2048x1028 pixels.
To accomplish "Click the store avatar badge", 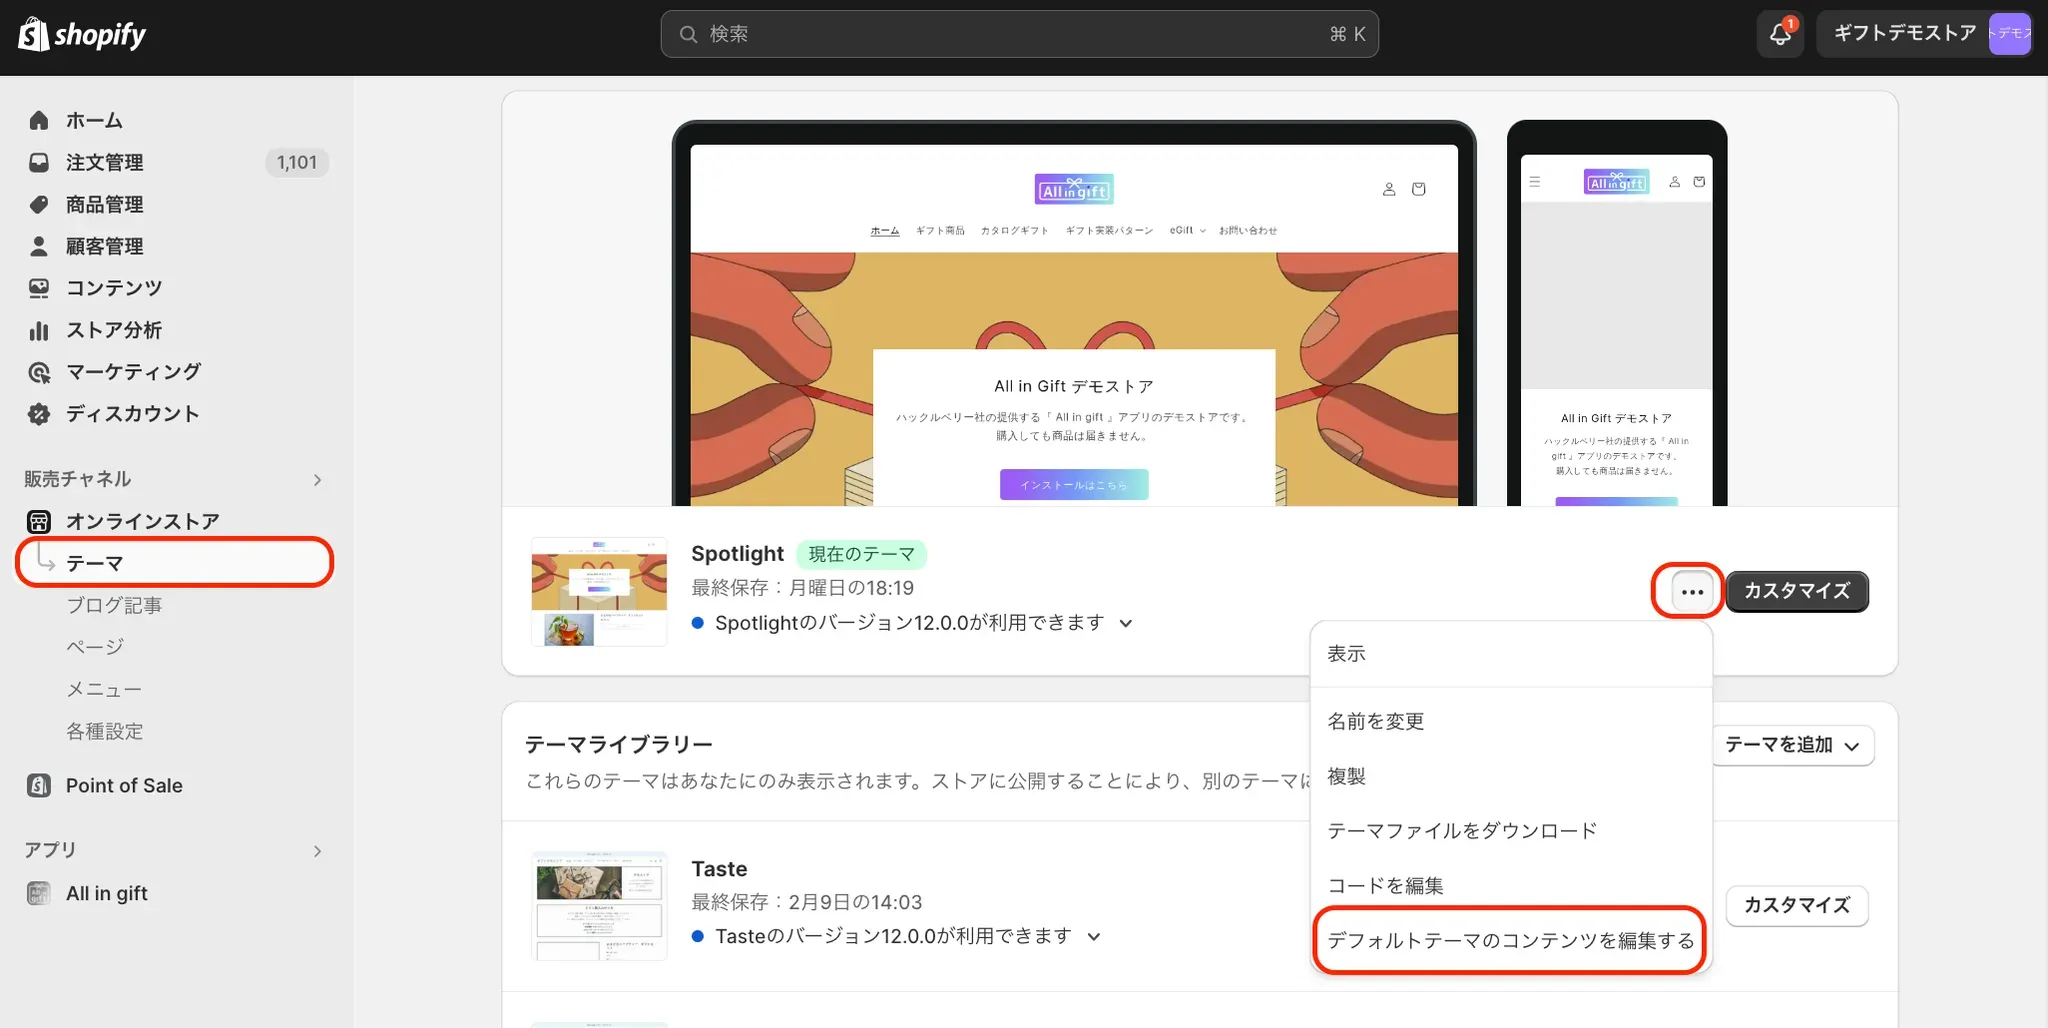I will pos(2009,34).
